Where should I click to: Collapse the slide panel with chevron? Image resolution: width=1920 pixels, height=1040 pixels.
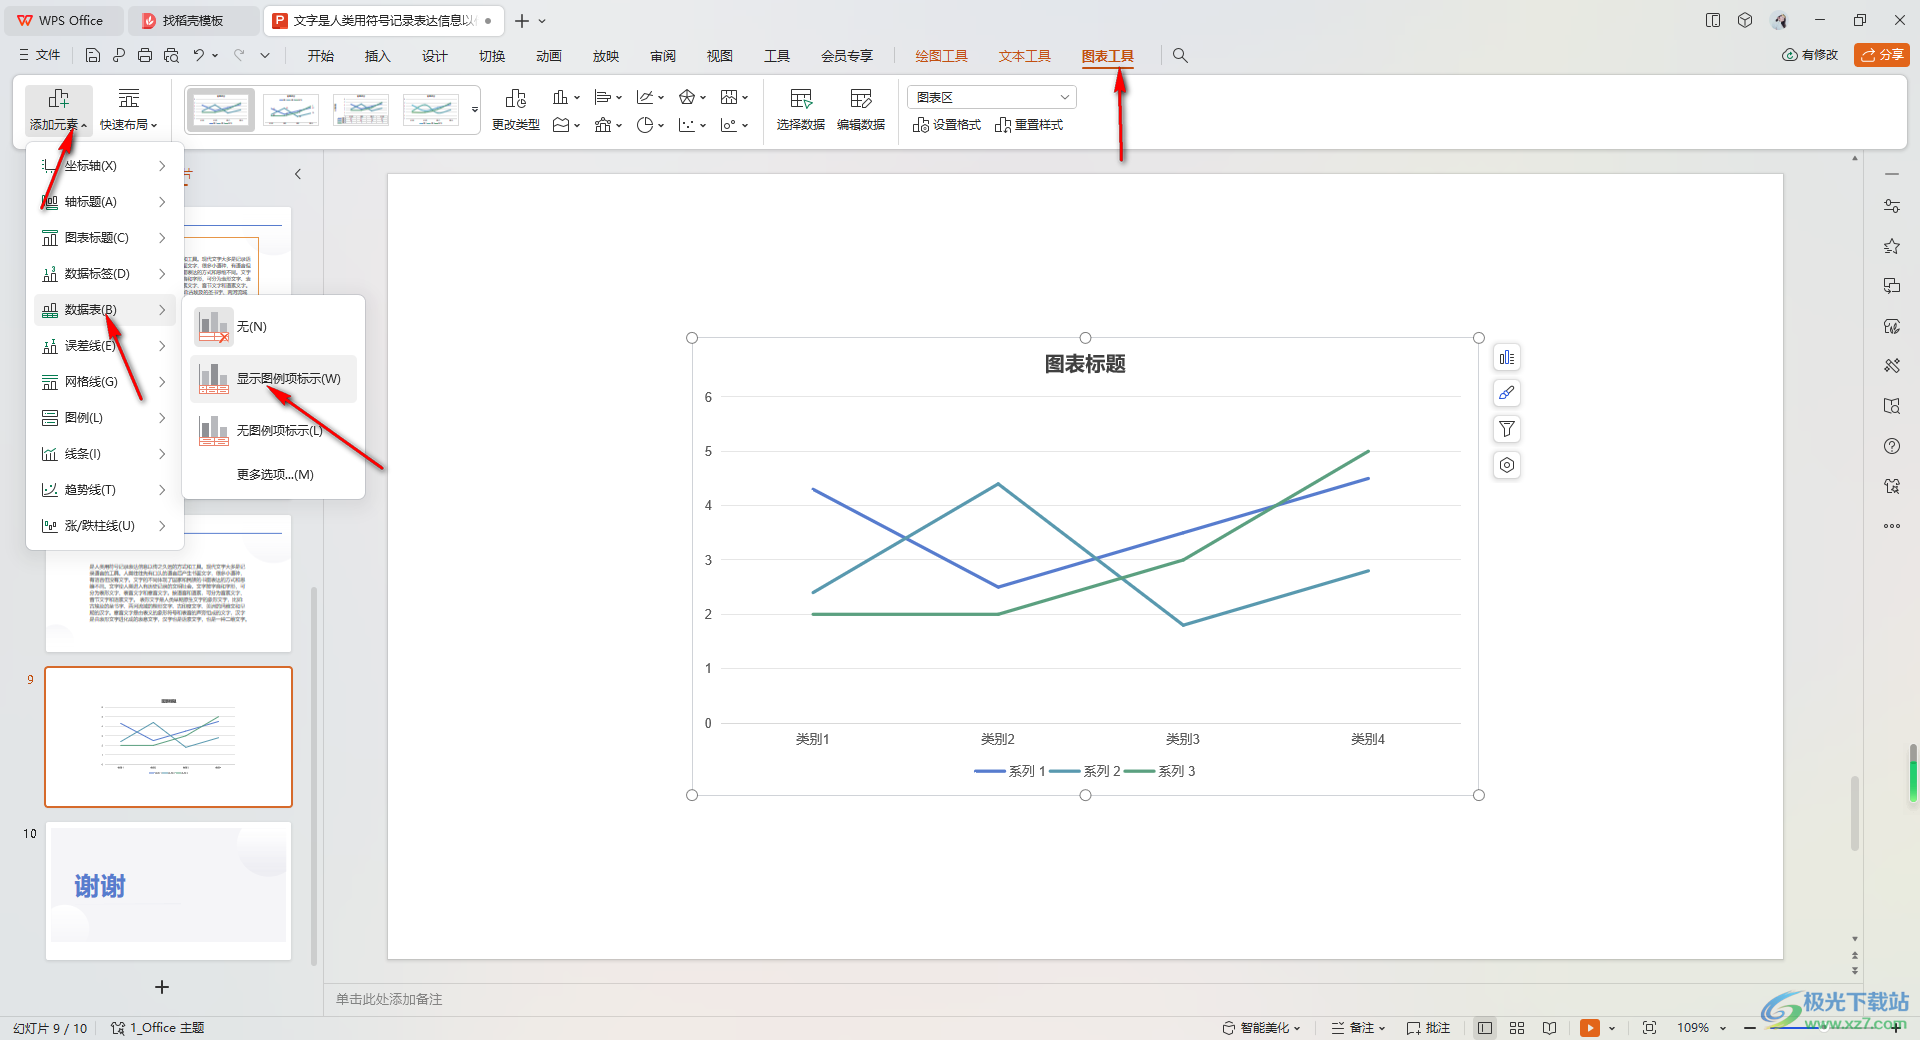(x=298, y=174)
